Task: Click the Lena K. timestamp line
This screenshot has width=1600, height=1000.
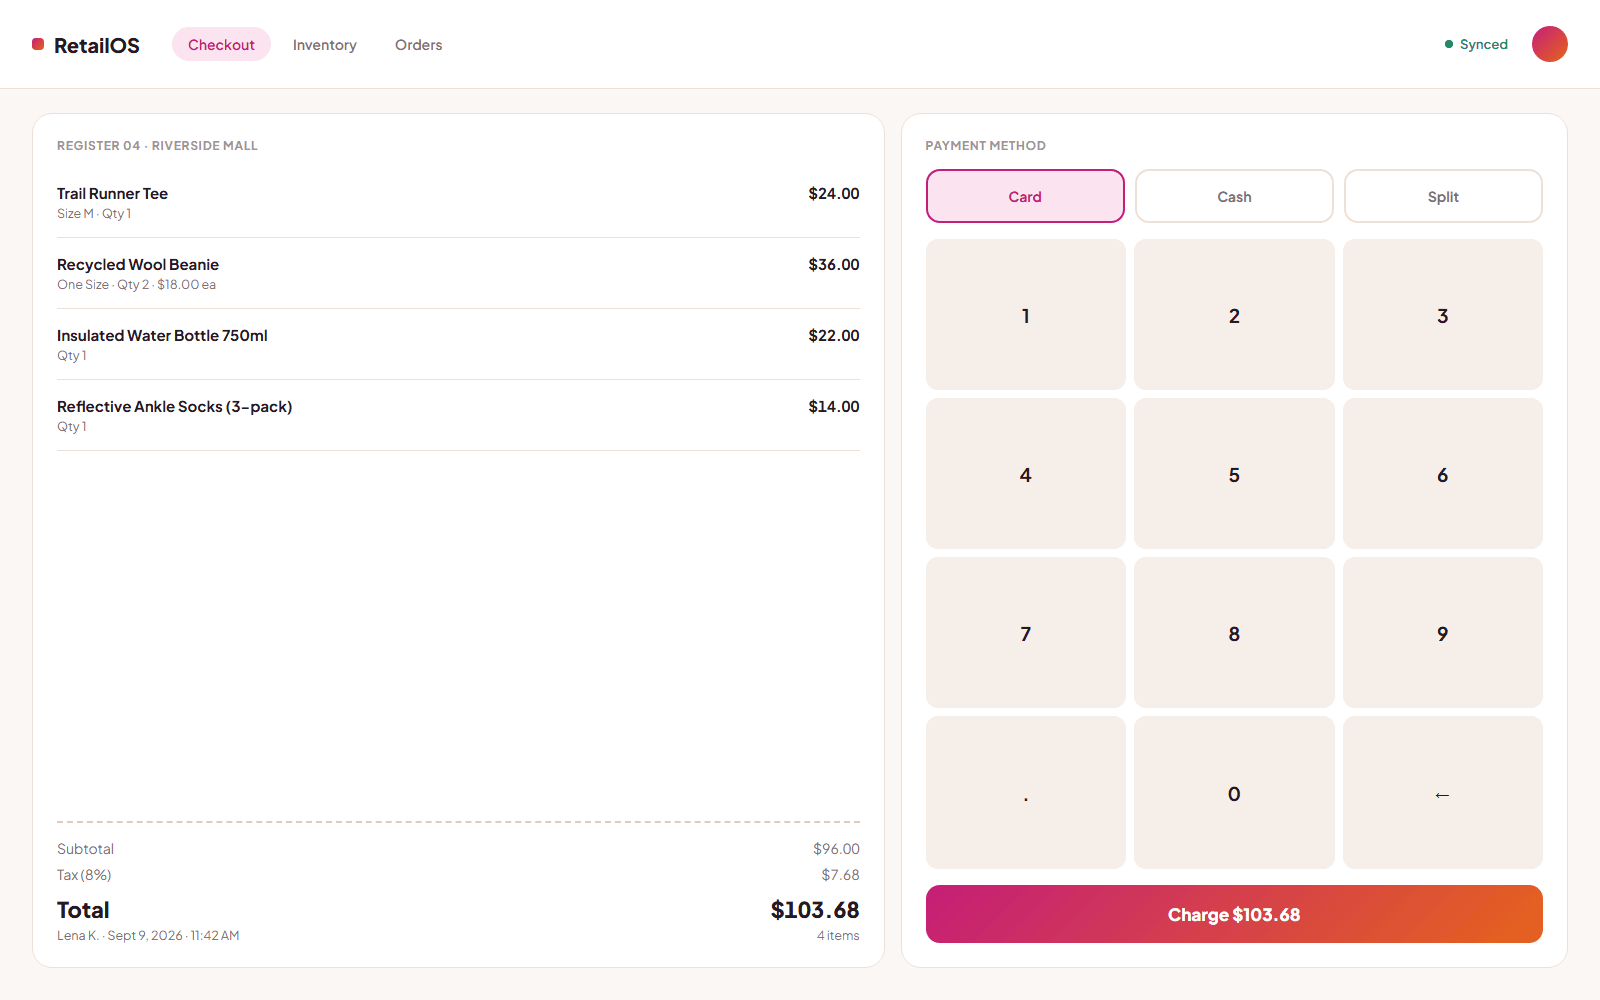Action: coord(148,936)
